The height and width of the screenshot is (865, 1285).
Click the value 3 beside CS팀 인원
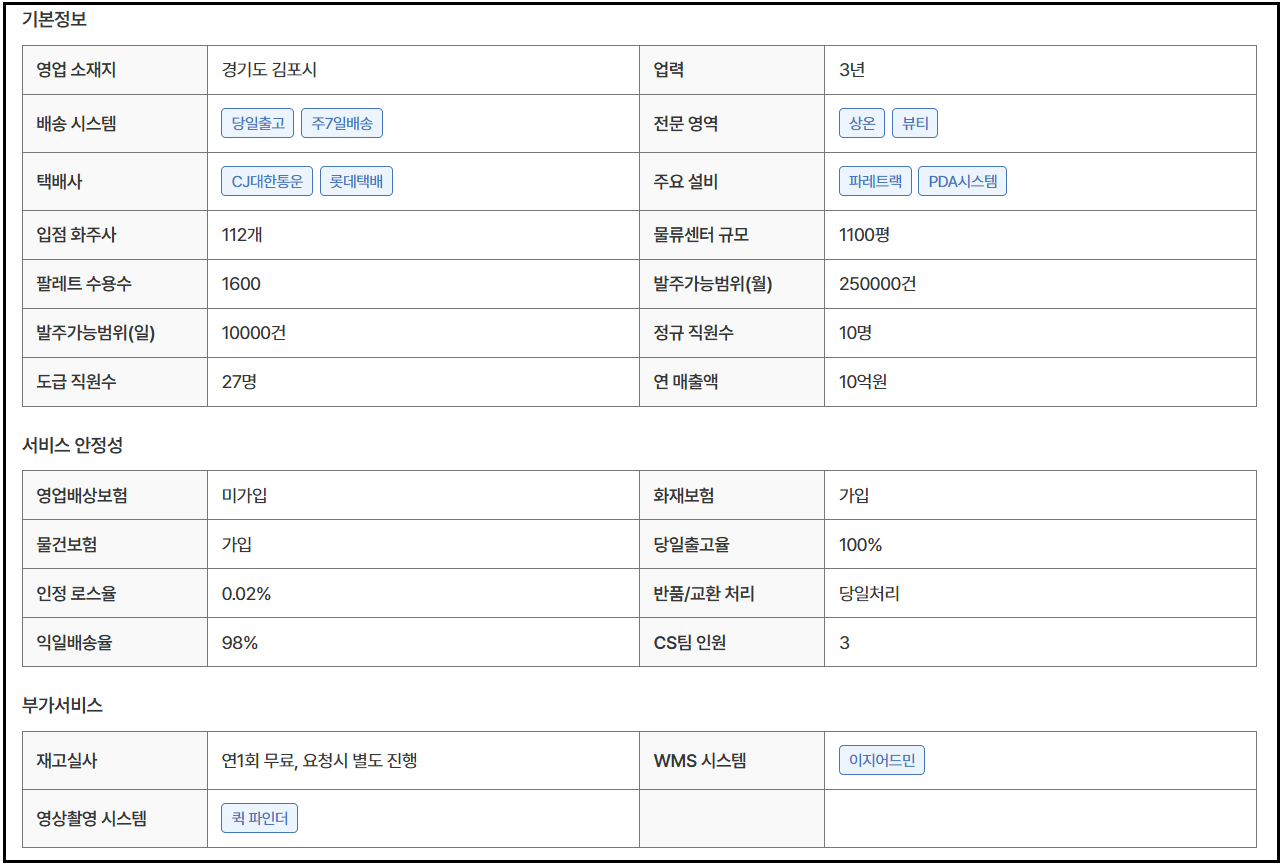[844, 643]
